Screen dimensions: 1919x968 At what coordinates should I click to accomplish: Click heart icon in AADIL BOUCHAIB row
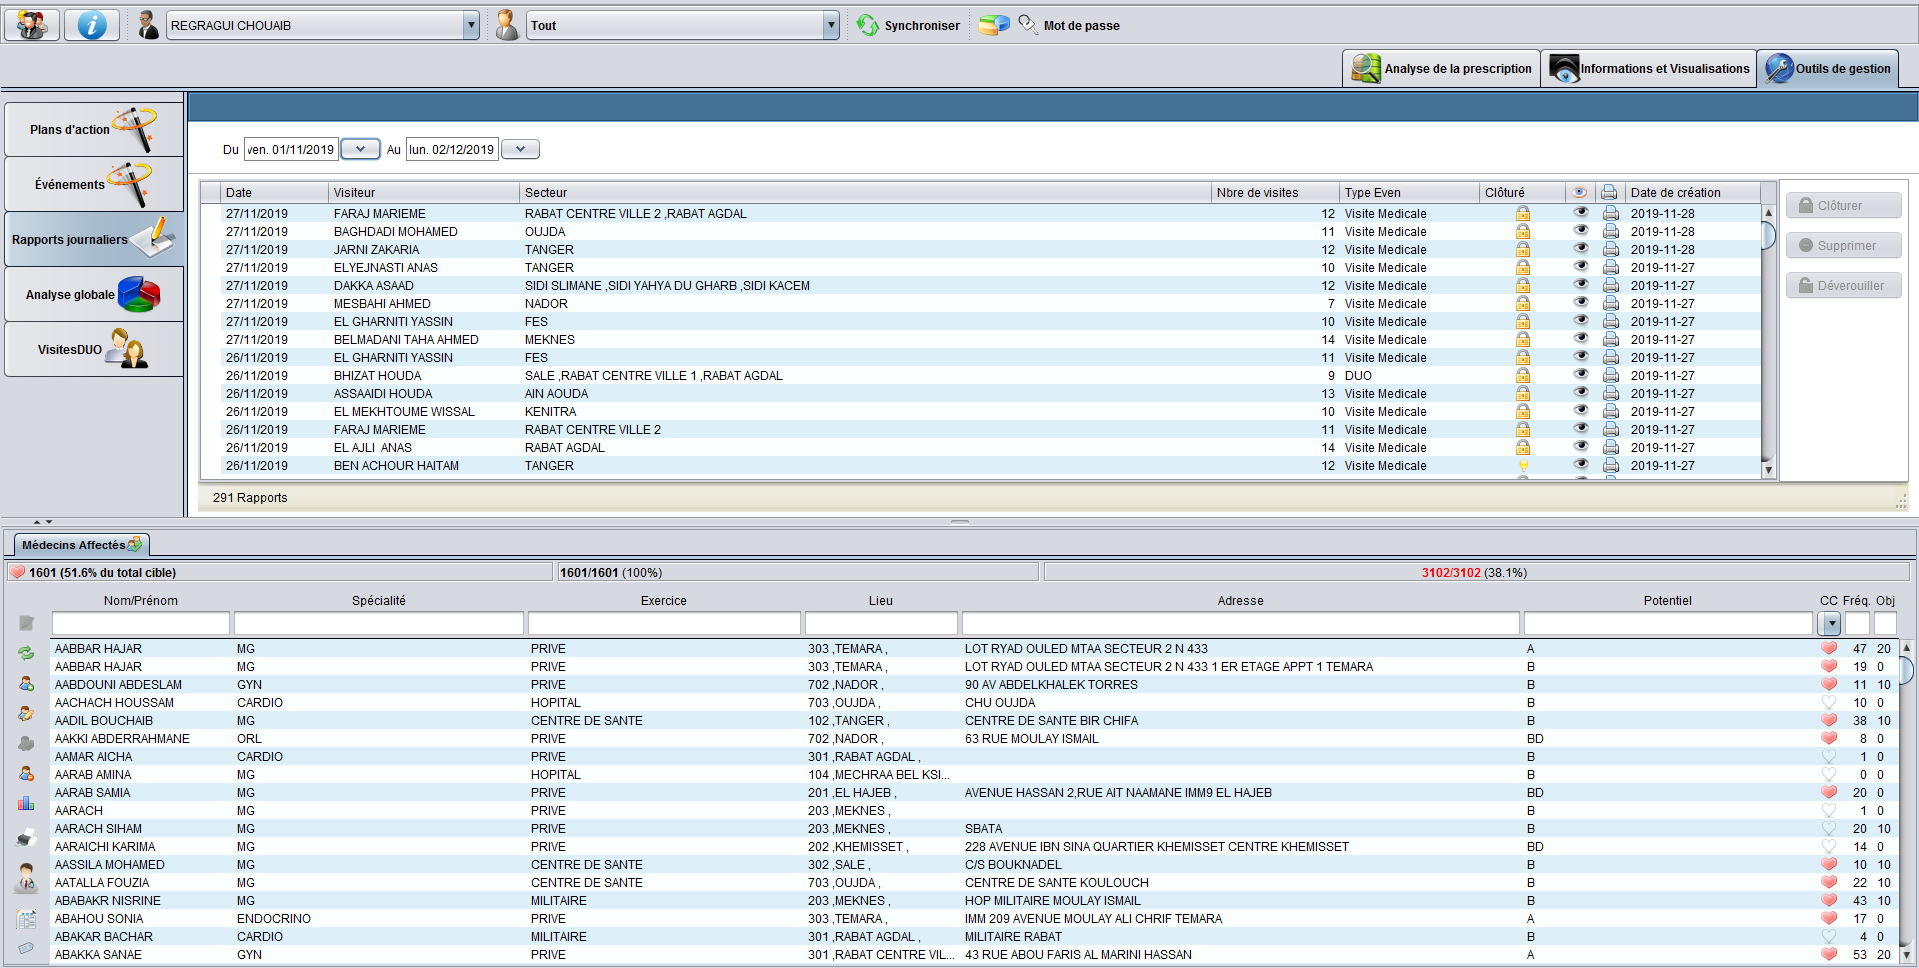tap(1829, 720)
